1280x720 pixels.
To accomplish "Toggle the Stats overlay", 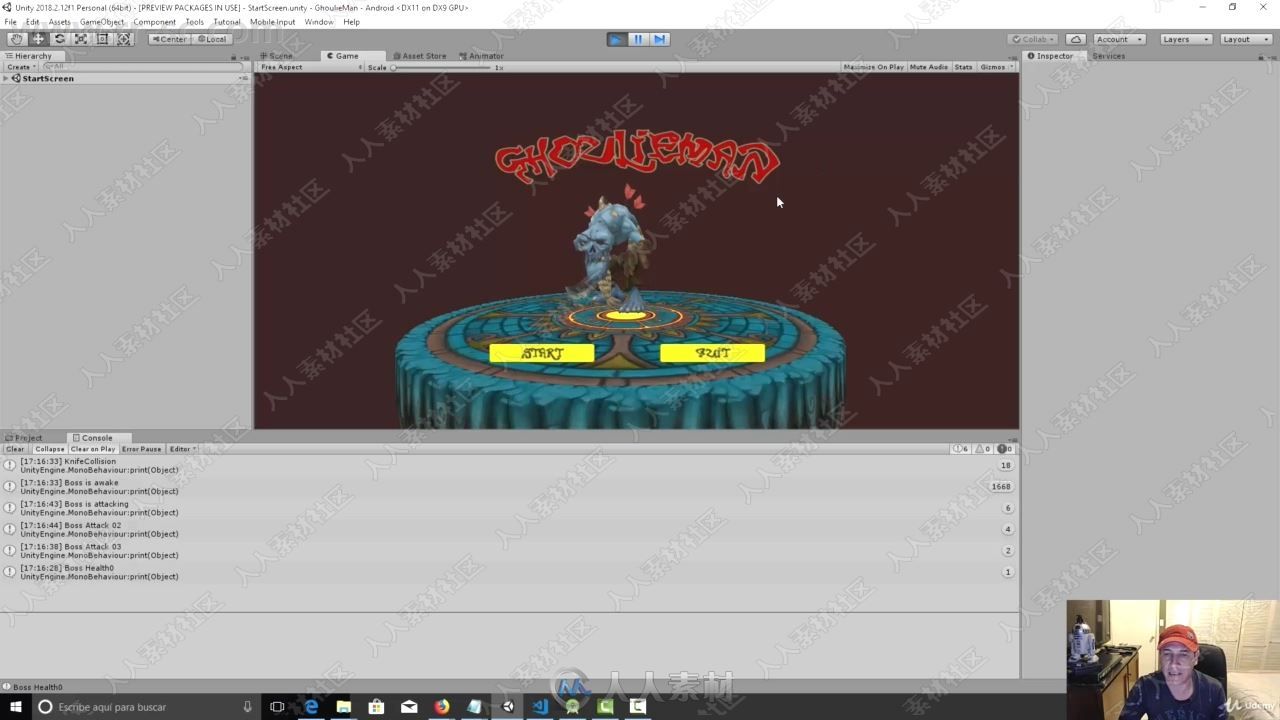I will tap(963, 67).
